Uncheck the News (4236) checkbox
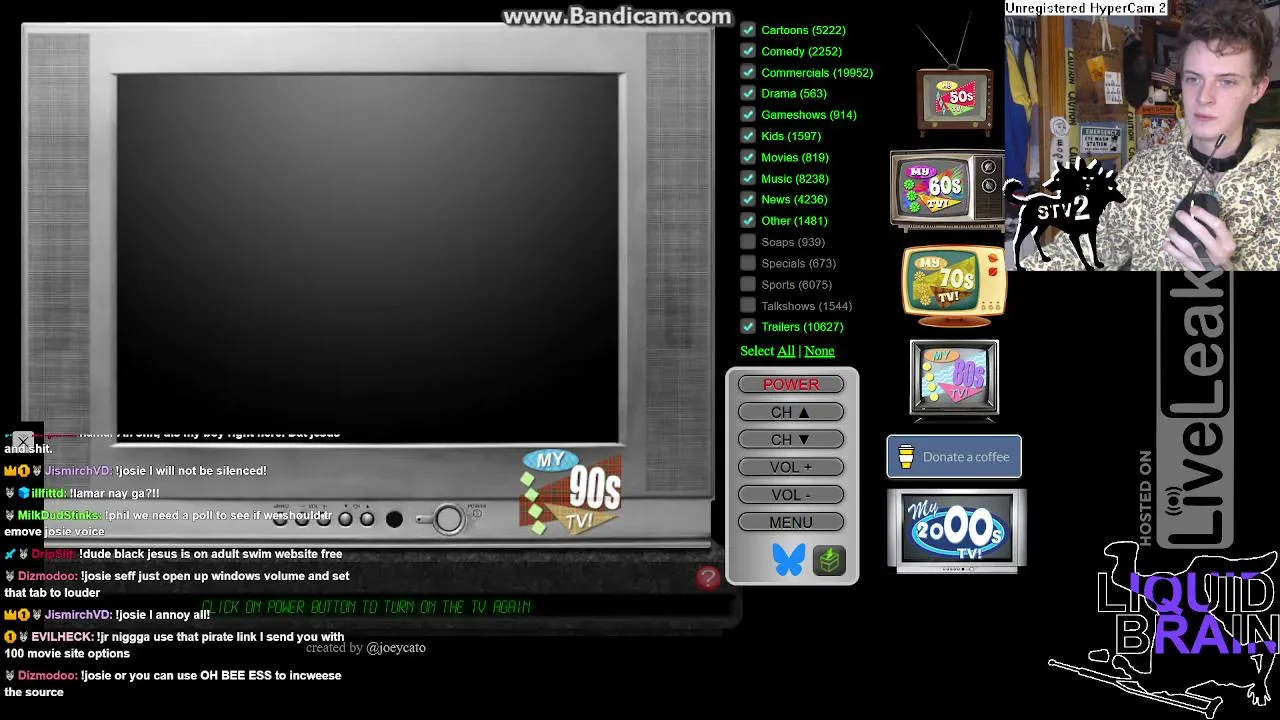 pos(748,199)
